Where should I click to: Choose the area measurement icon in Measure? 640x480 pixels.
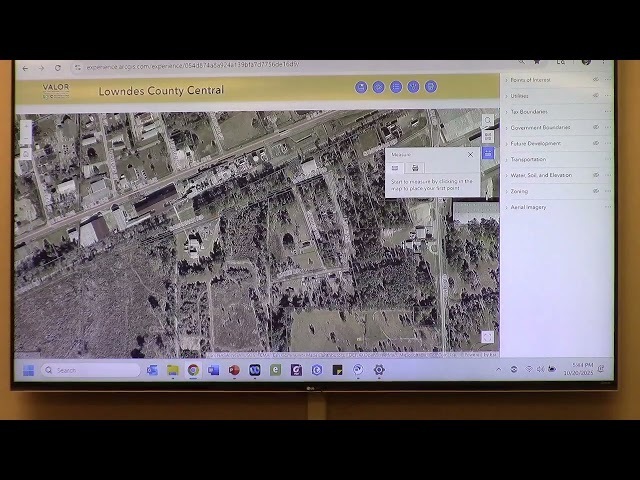pos(415,168)
